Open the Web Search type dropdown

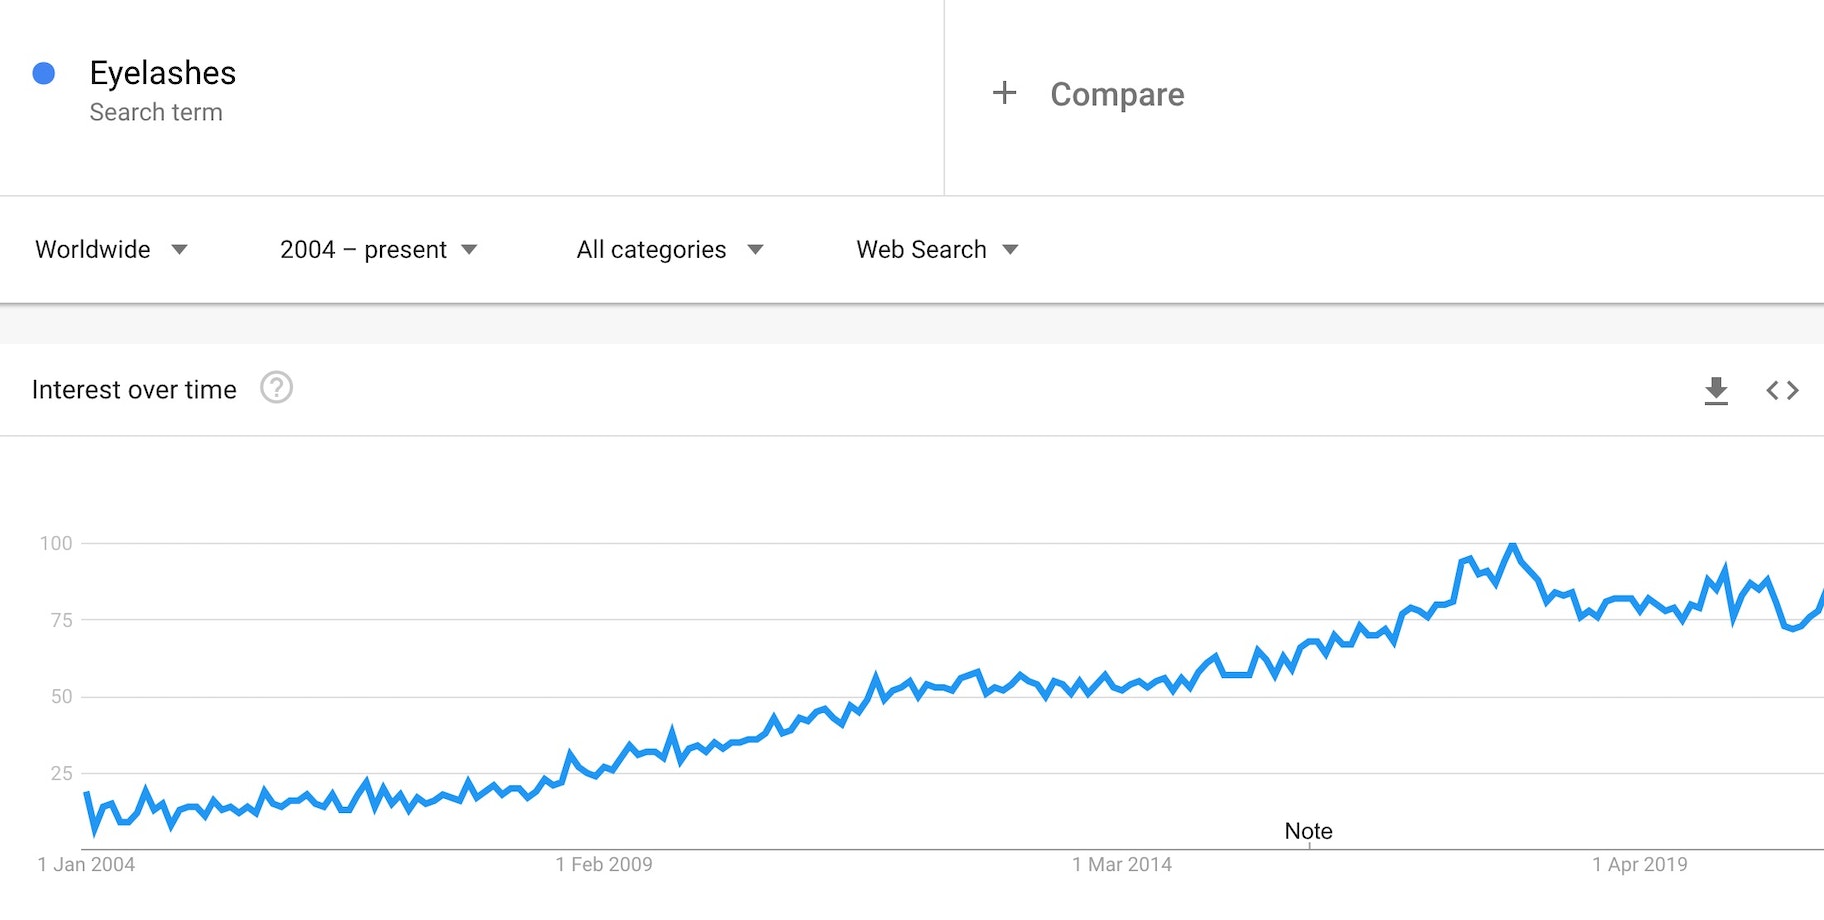tap(937, 249)
